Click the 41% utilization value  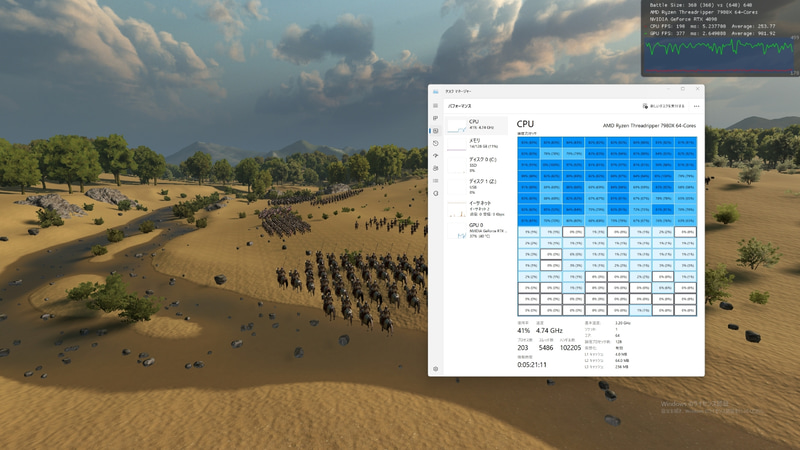click(523, 331)
